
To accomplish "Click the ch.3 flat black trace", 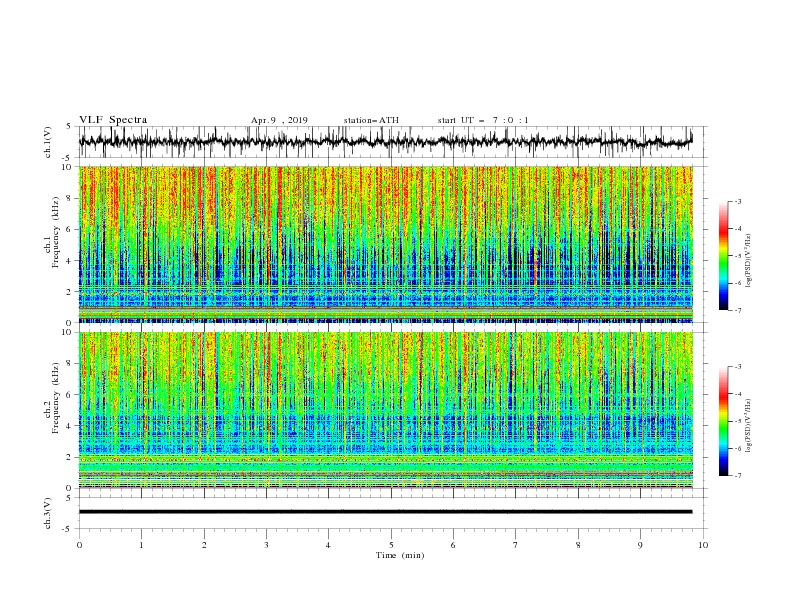I will (x=385, y=512).
